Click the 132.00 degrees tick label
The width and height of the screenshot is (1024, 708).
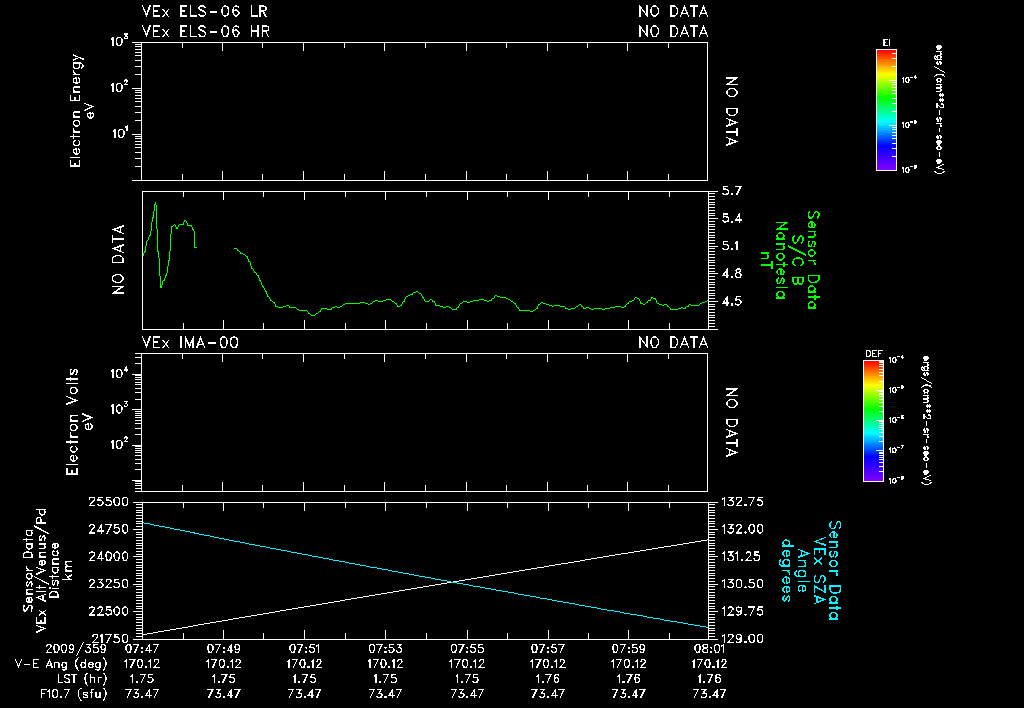[743, 530]
